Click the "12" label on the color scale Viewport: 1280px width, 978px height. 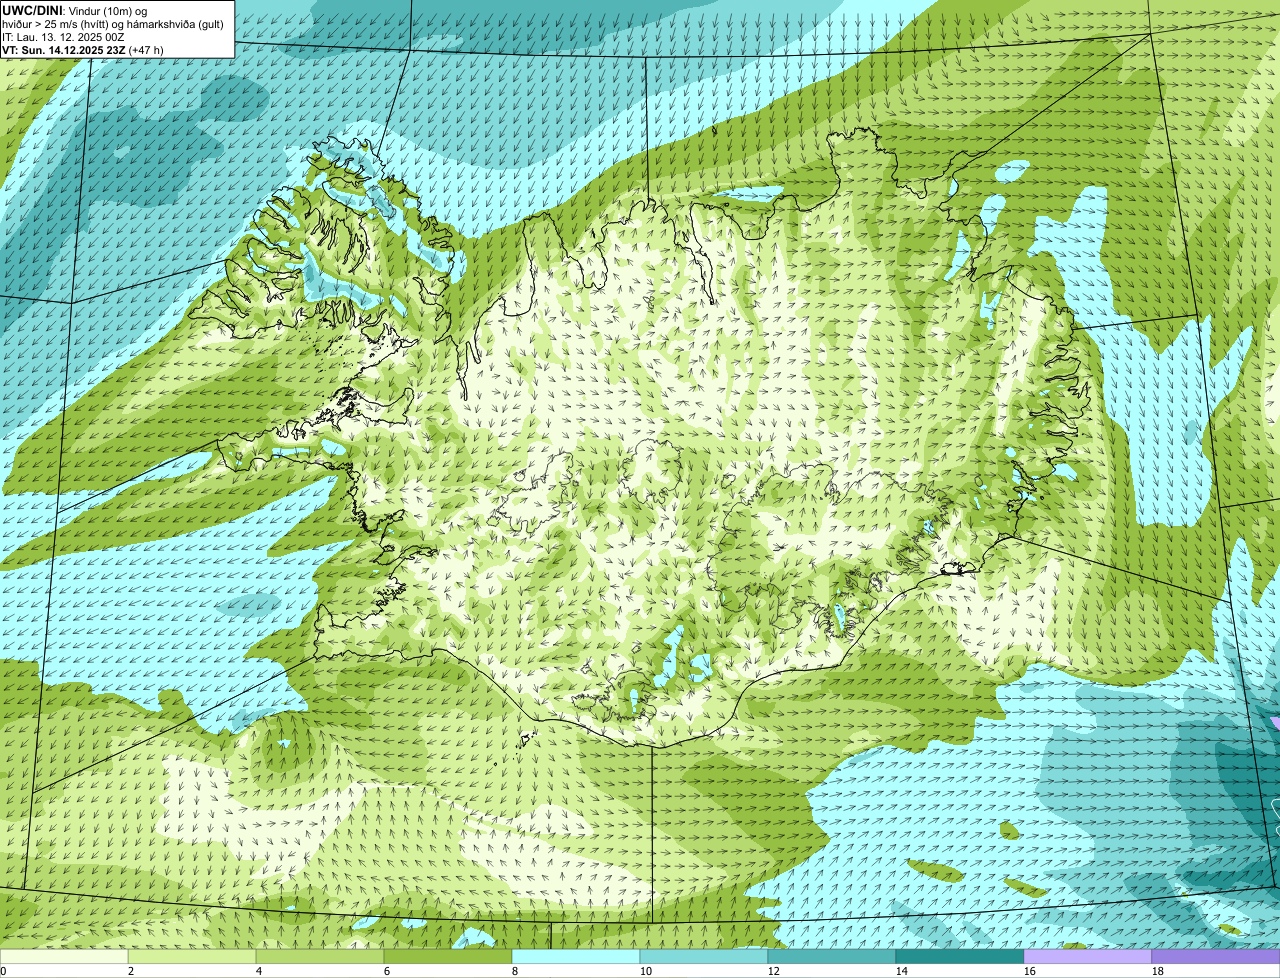pos(774,971)
